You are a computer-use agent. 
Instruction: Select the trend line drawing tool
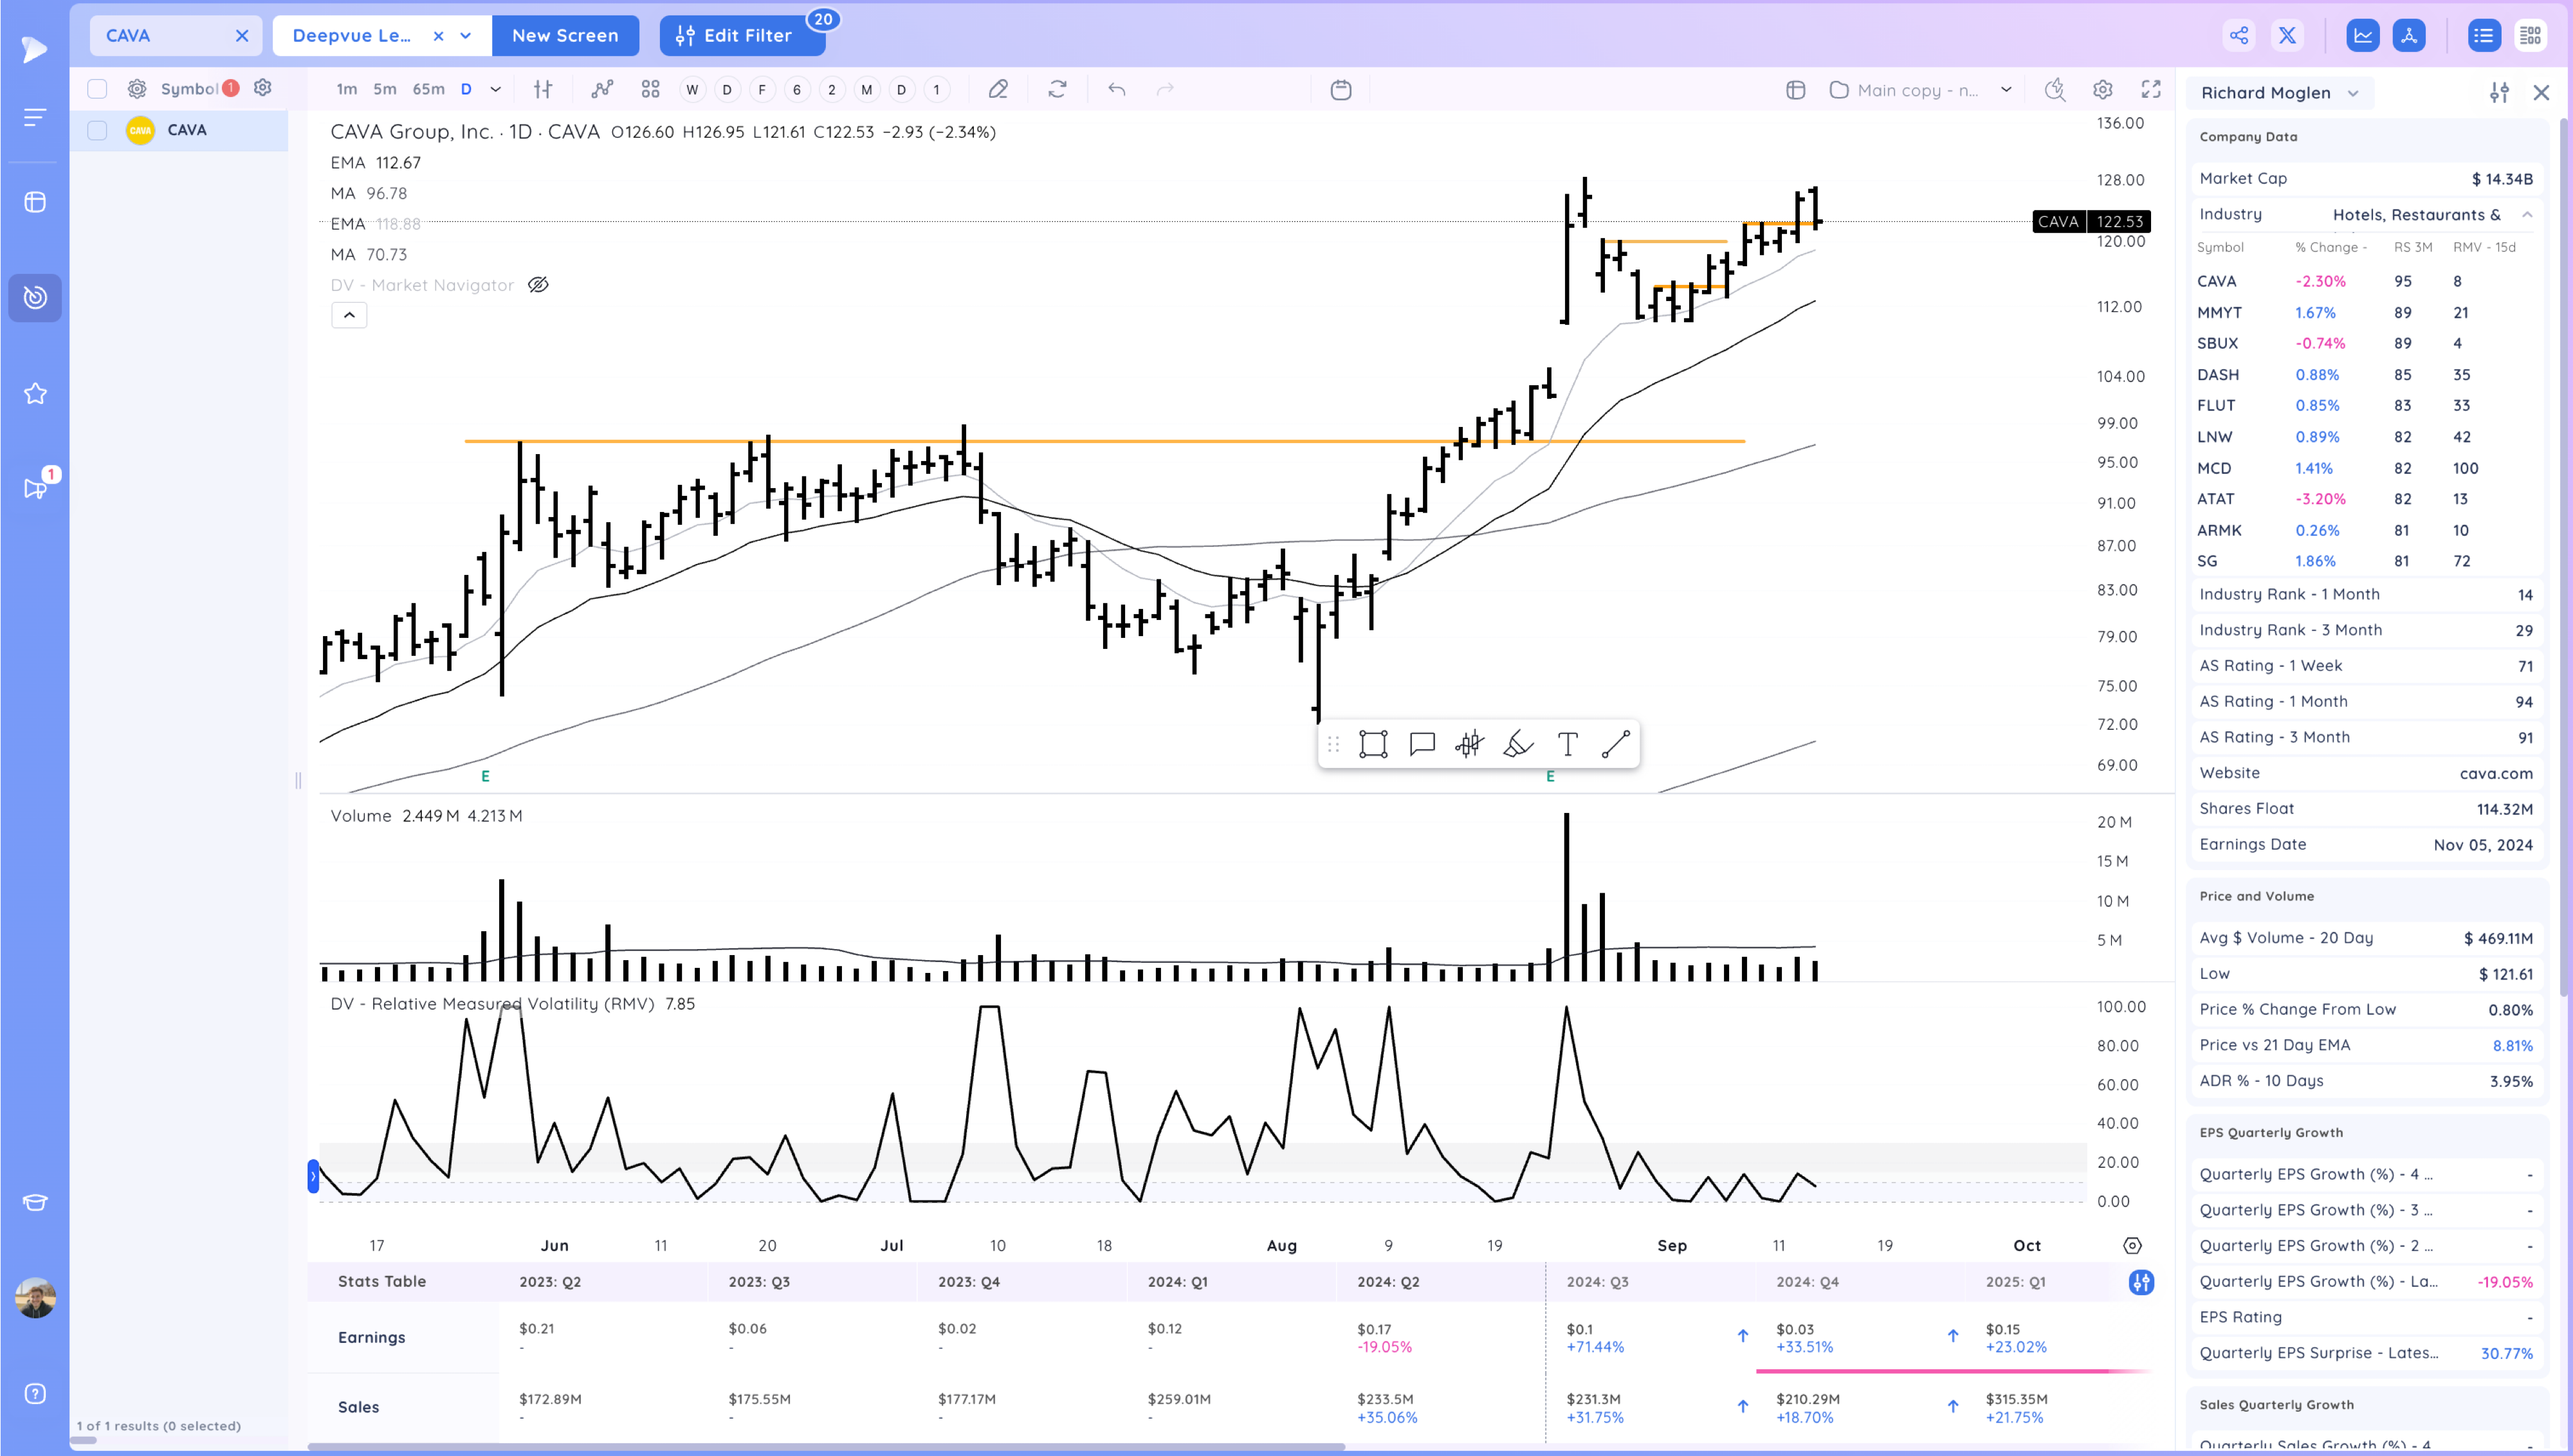(1615, 744)
